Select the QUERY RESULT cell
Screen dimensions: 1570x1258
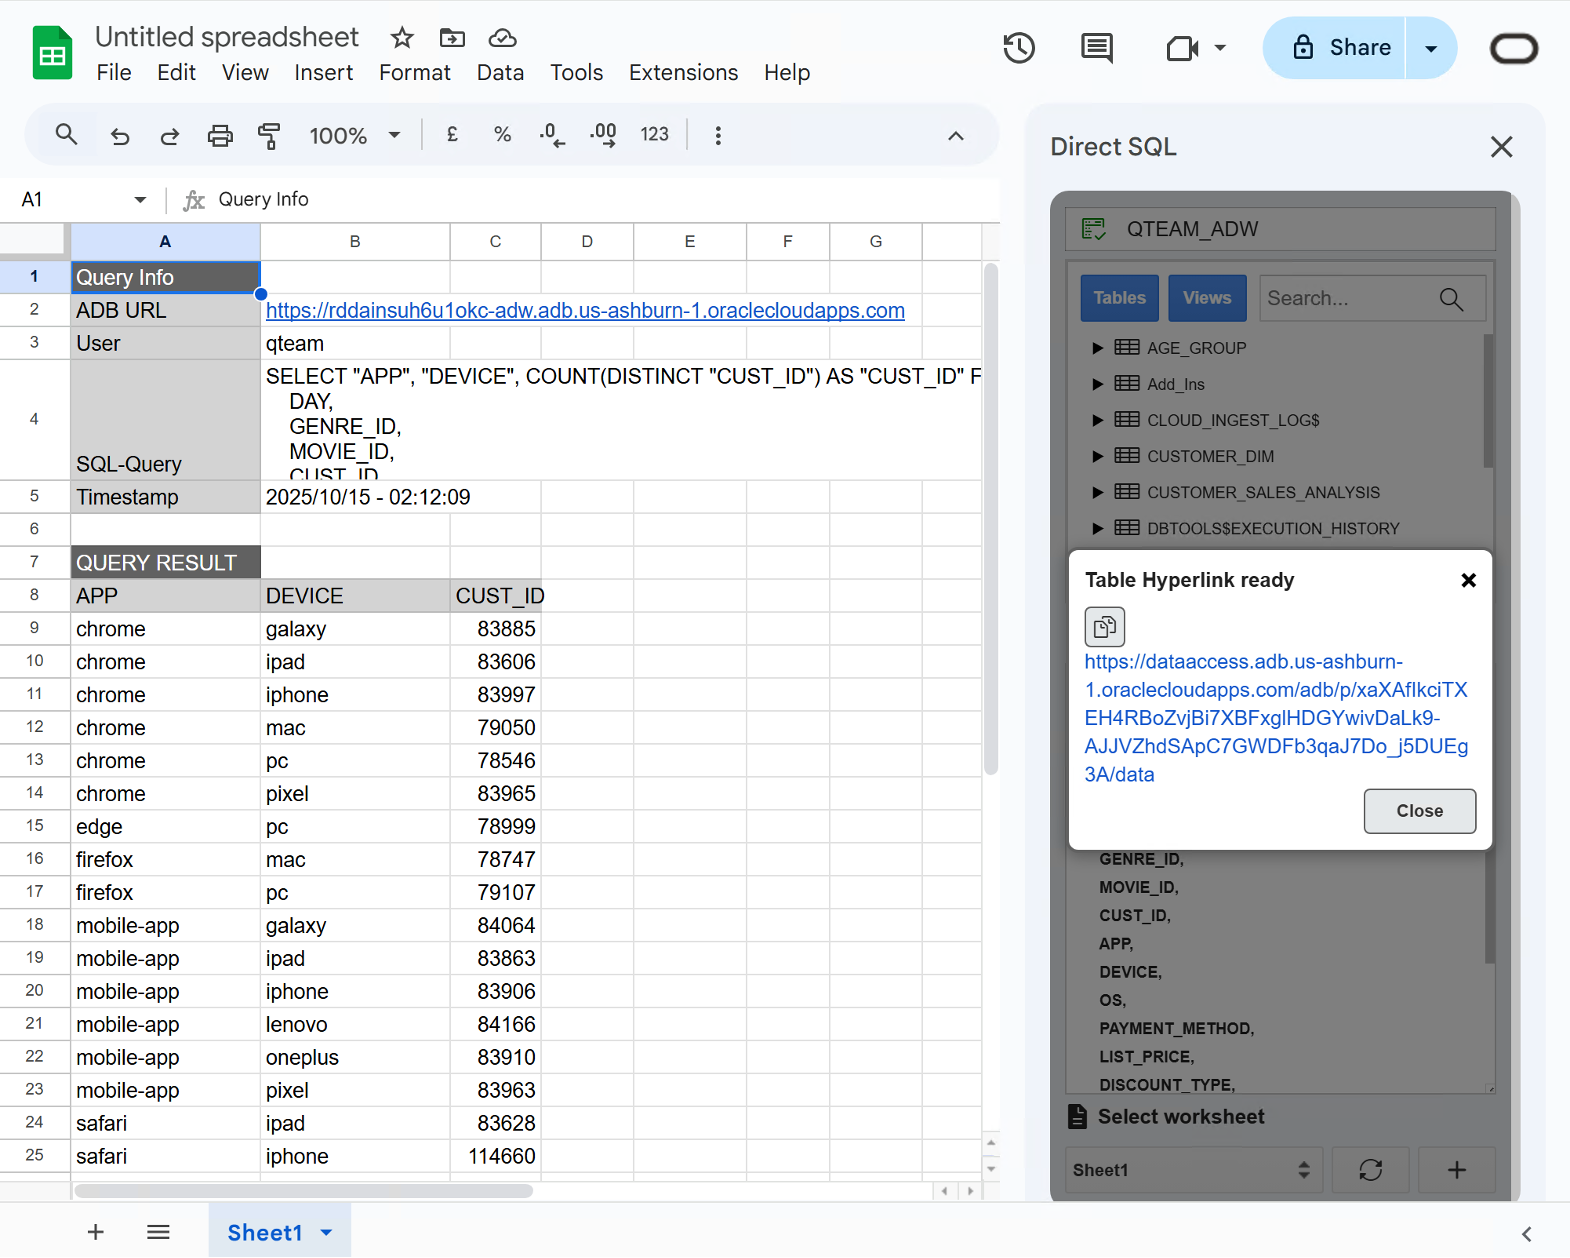165,563
